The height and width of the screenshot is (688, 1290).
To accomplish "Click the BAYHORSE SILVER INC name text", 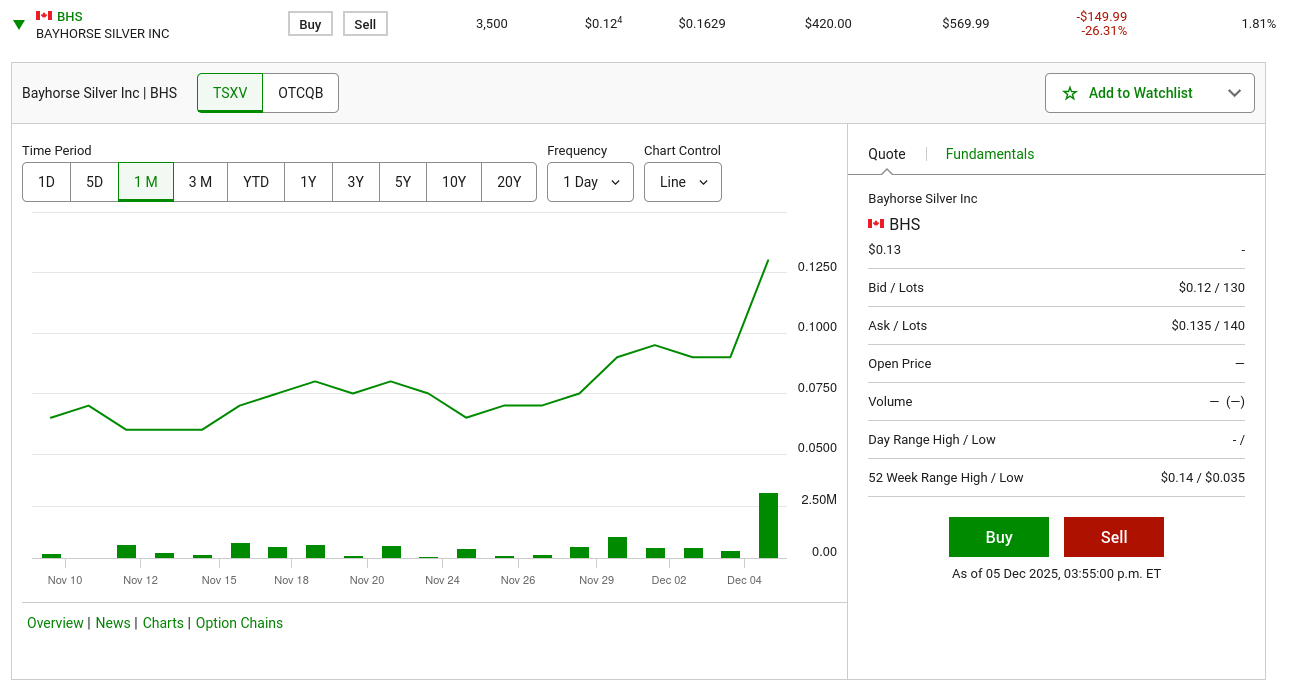I will click(103, 34).
